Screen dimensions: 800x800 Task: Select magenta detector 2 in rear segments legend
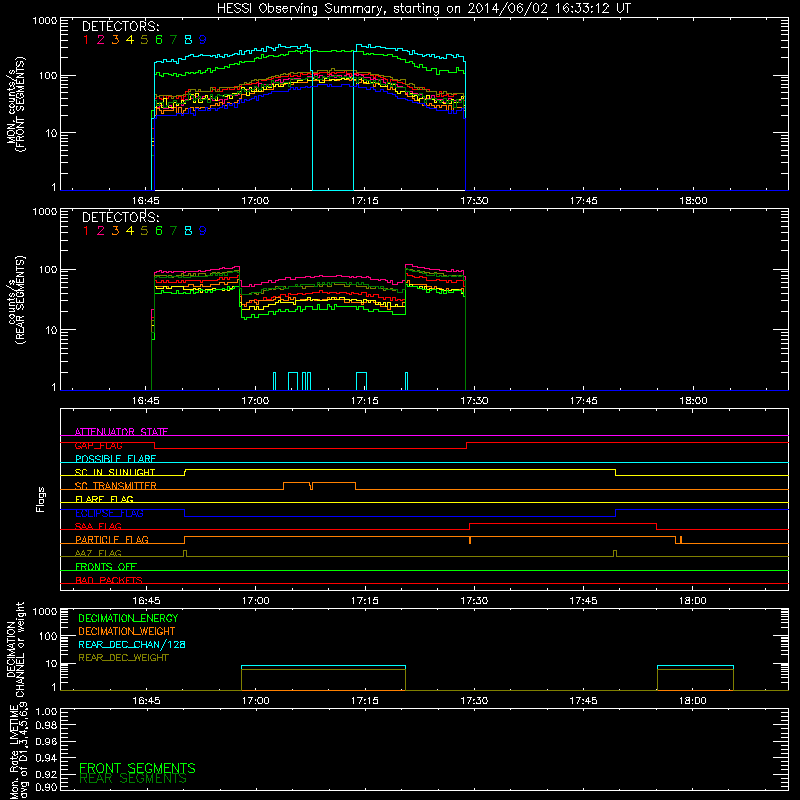[101, 231]
